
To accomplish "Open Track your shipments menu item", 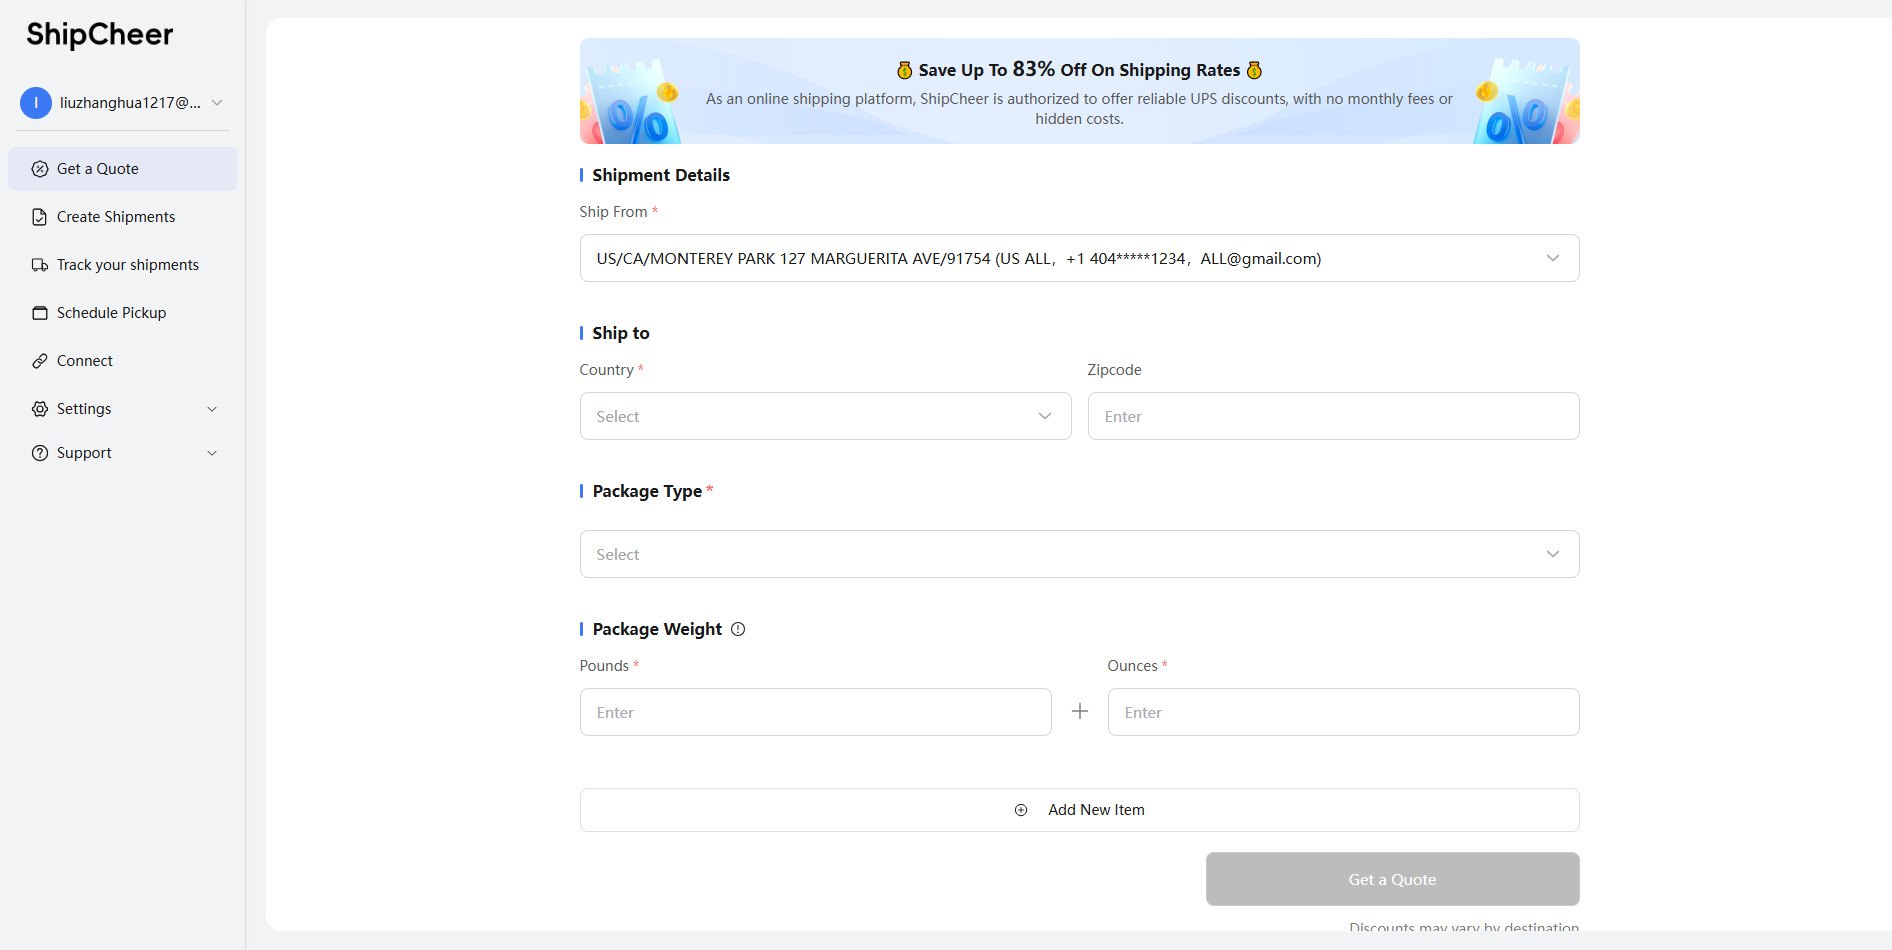I will point(128,265).
